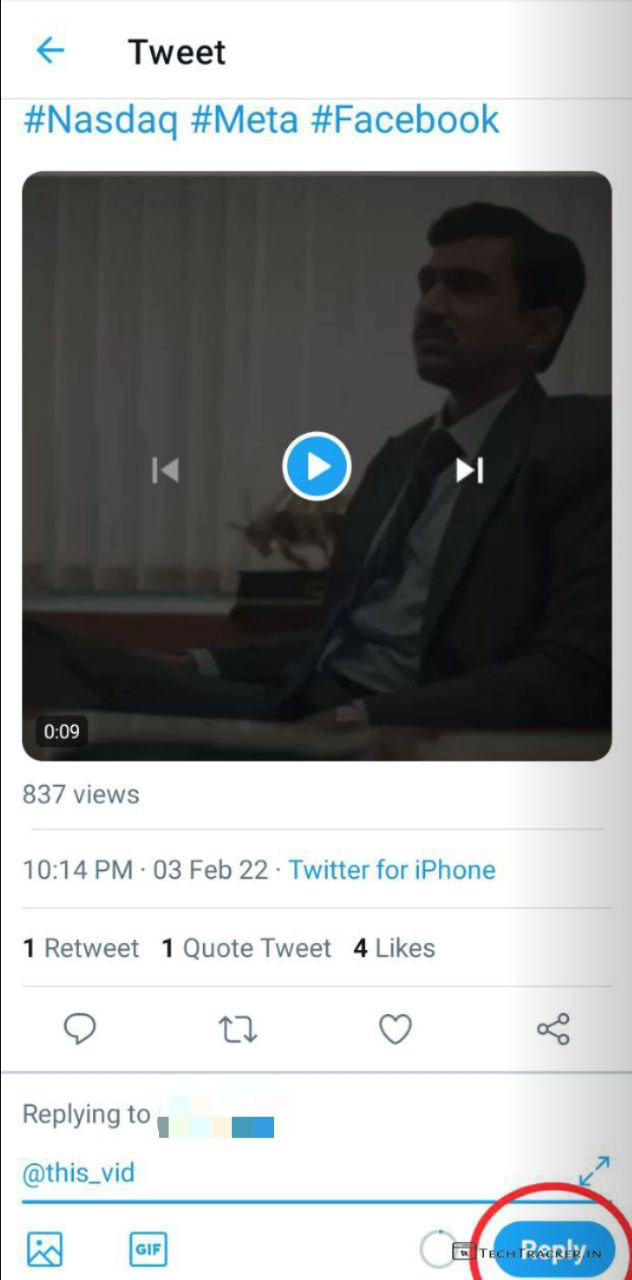The width and height of the screenshot is (632, 1280).
Task: Play the tweet video
Action: pos(316,466)
